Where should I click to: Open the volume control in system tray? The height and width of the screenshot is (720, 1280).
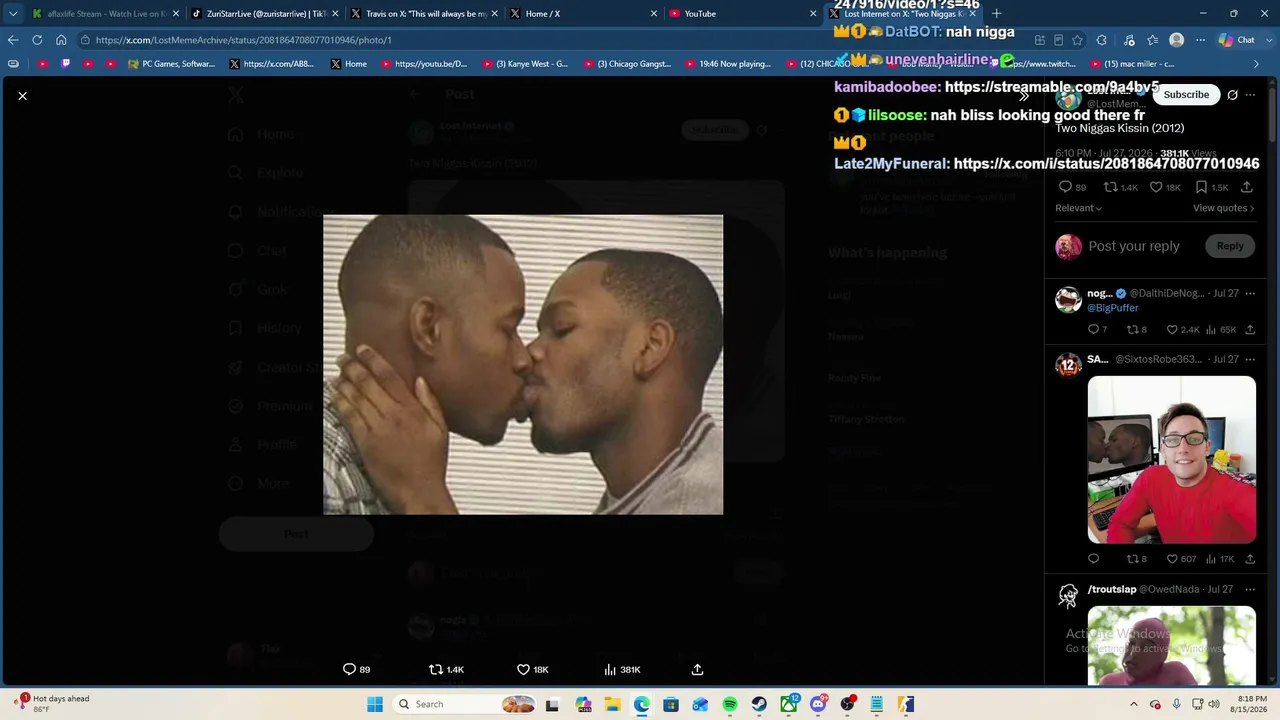[x=1214, y=704]
